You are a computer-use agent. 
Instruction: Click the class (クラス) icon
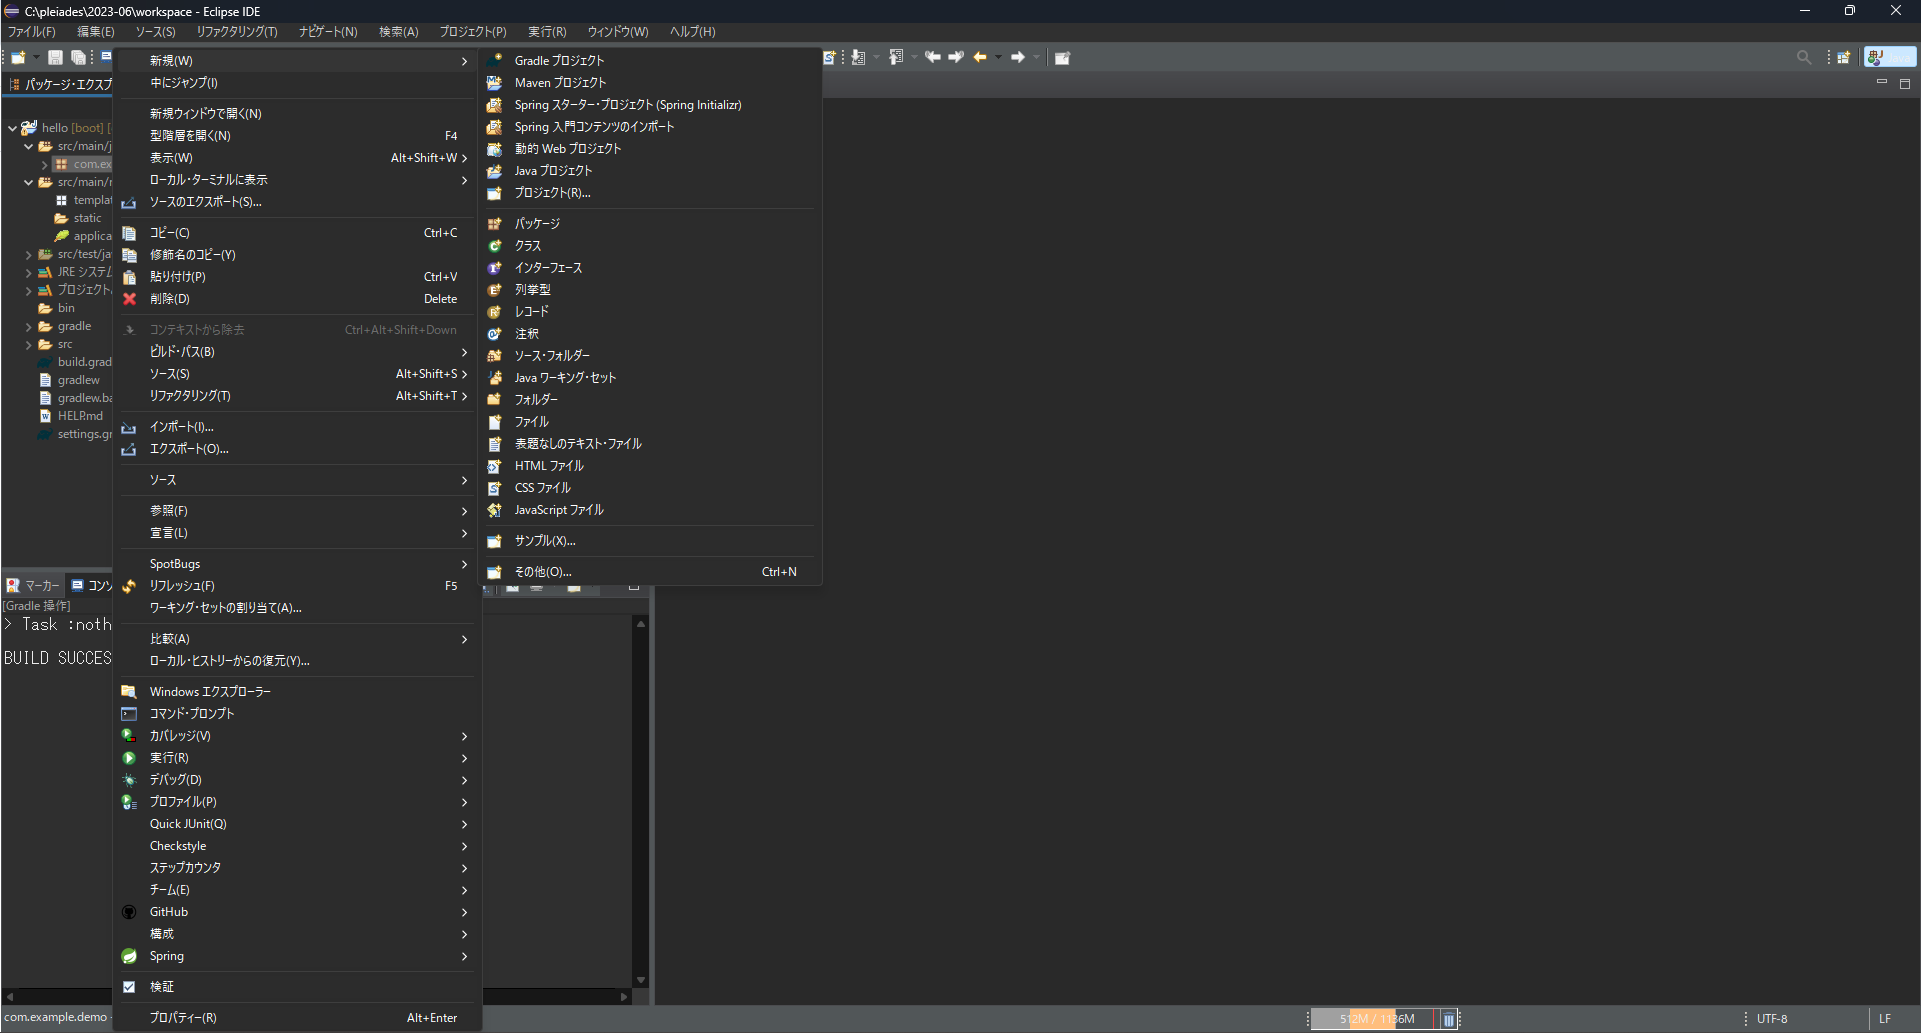pos(494,246)
